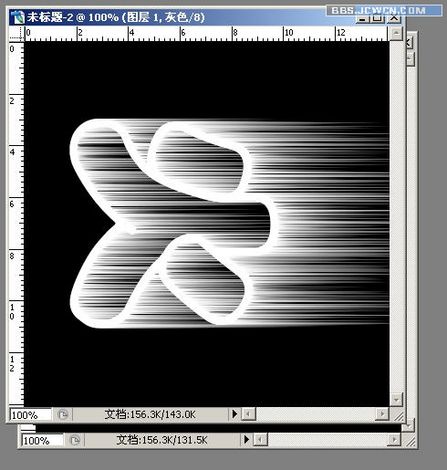Click the 100% zoom field in front window
447x470 pixels.
click(30, 415)
